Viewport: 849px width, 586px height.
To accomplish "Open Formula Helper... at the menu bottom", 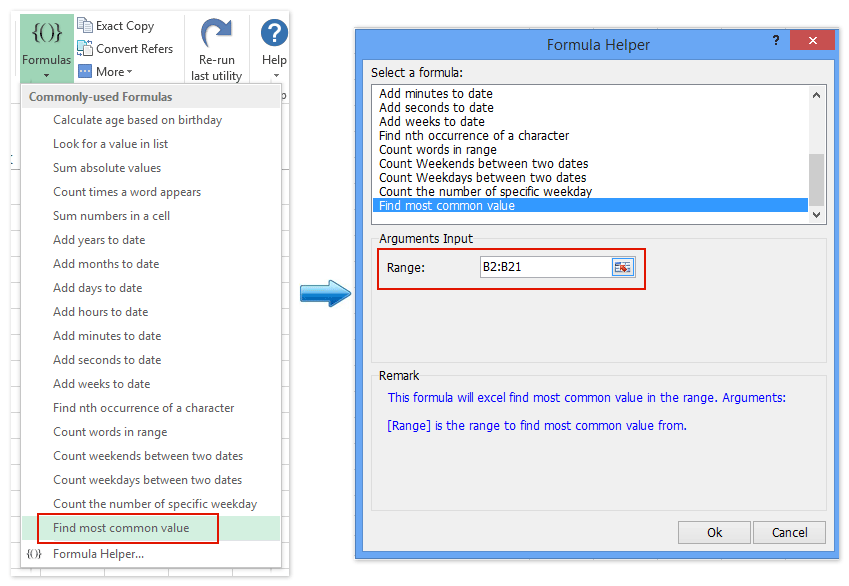I will click(98, 554).
